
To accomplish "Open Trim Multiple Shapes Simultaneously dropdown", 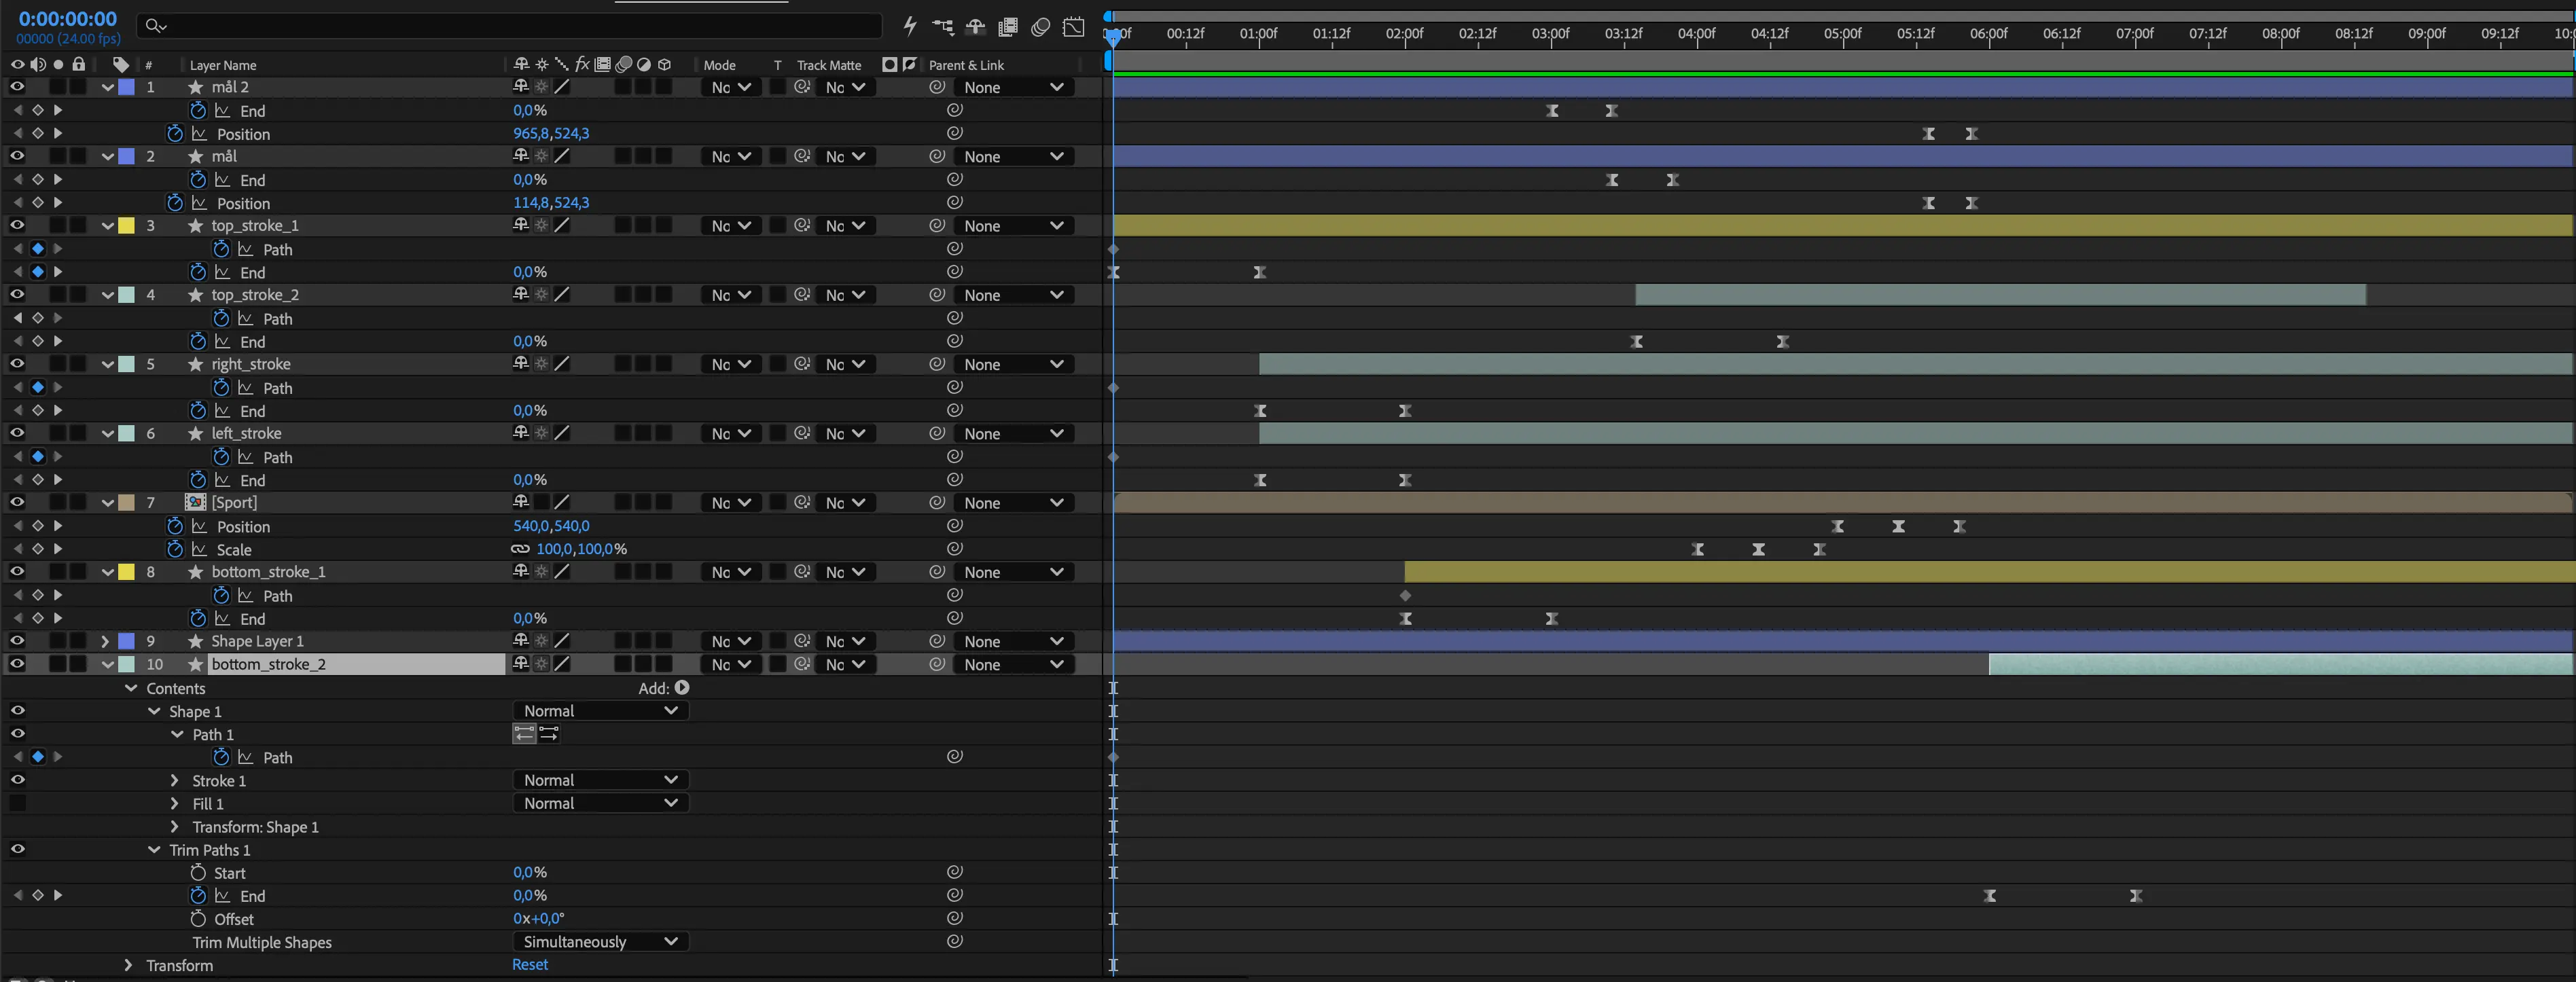I will tap(600, 942).
